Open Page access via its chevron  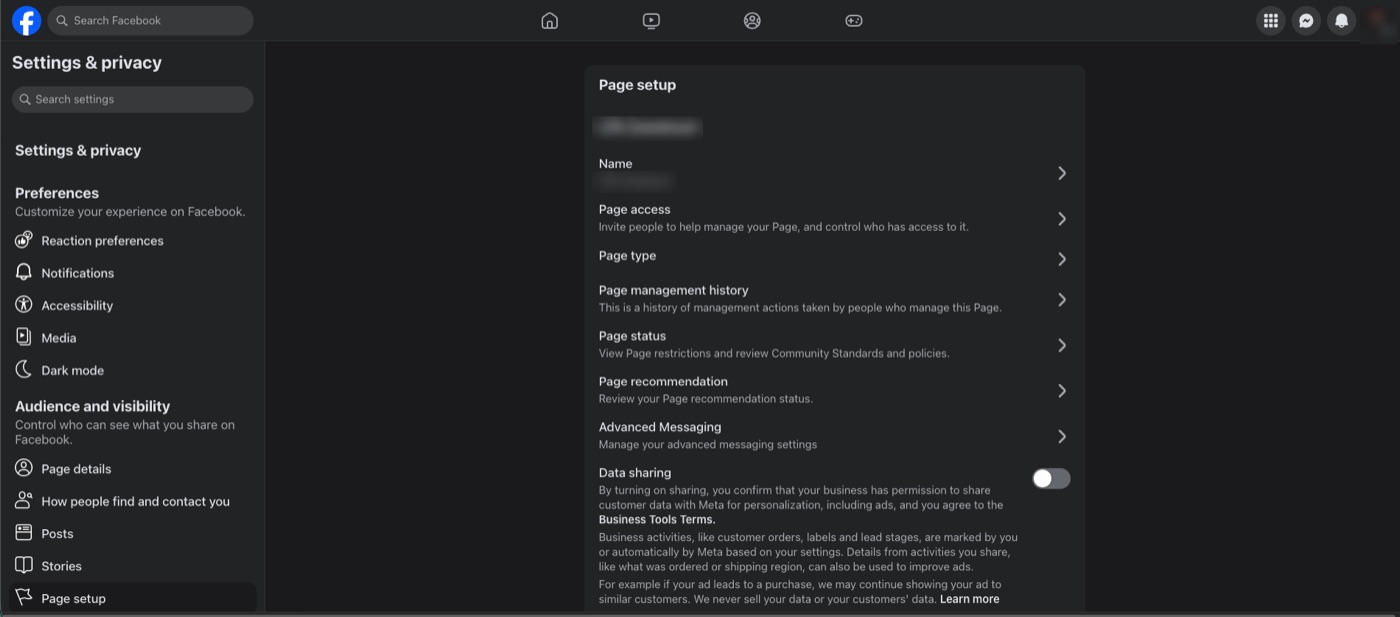pyautogui.click(x=1062, y=218)
